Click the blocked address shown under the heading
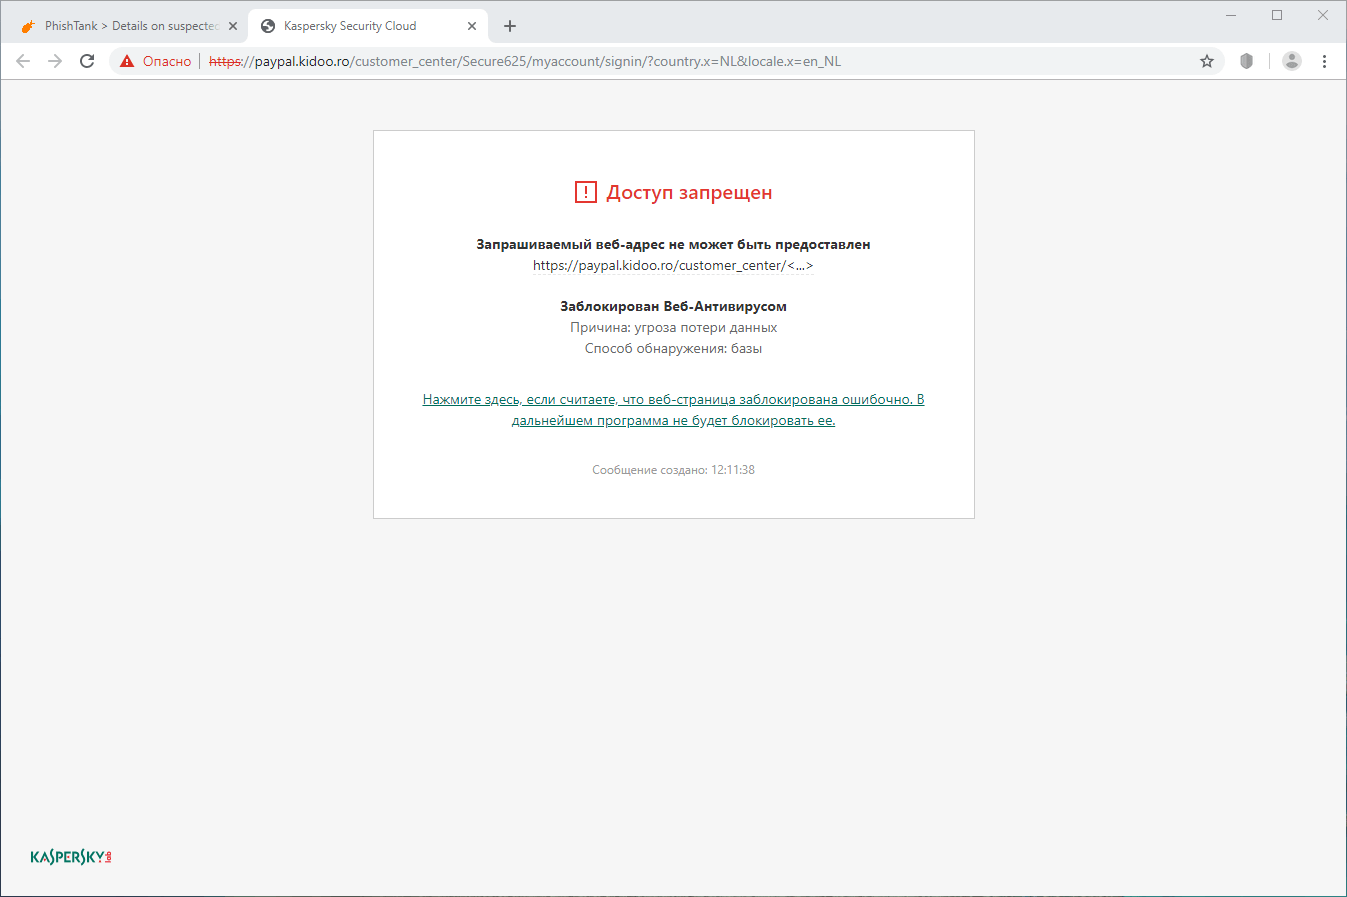Viewport: 1347px width, 897px height. (x=673, y=265)
